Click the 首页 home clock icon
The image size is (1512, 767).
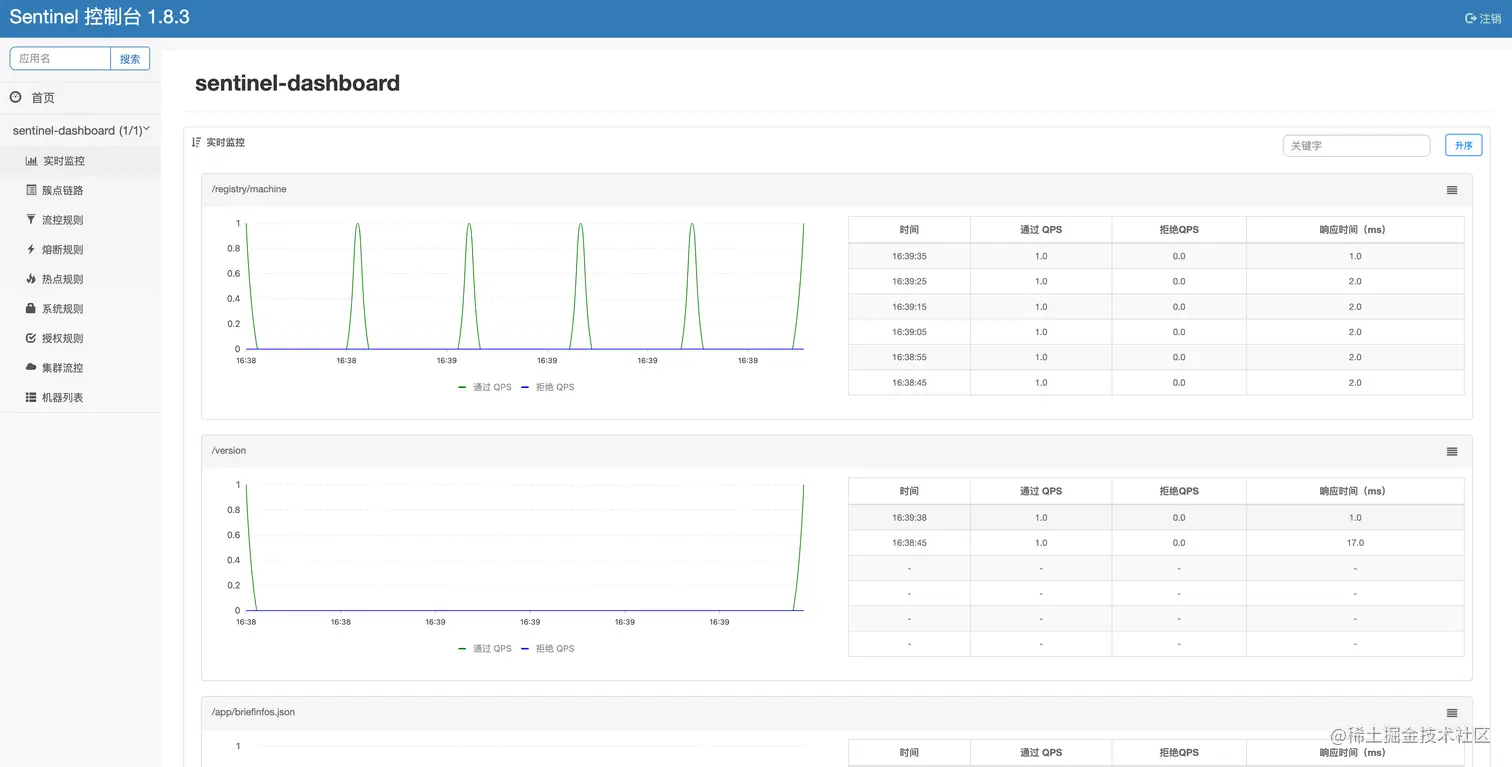[15, 97]
